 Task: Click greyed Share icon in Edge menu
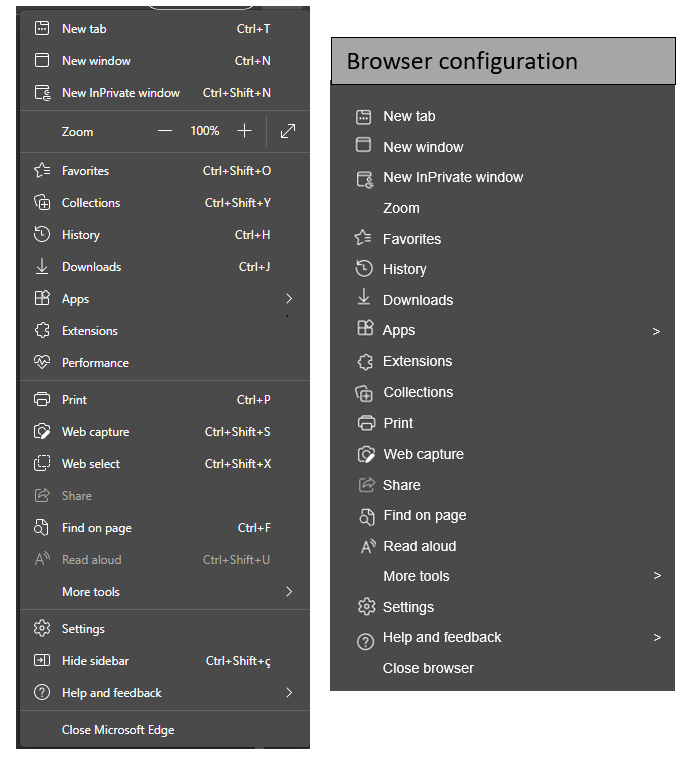(42, 495)
